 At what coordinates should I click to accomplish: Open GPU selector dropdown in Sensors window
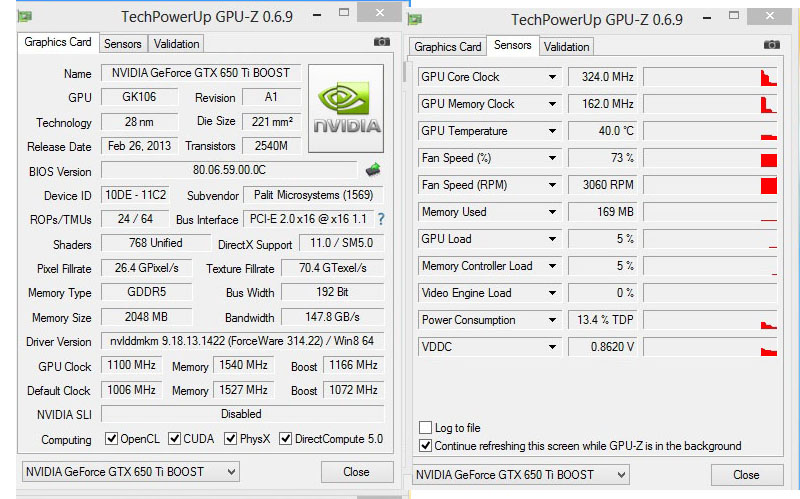pos(521,475)
